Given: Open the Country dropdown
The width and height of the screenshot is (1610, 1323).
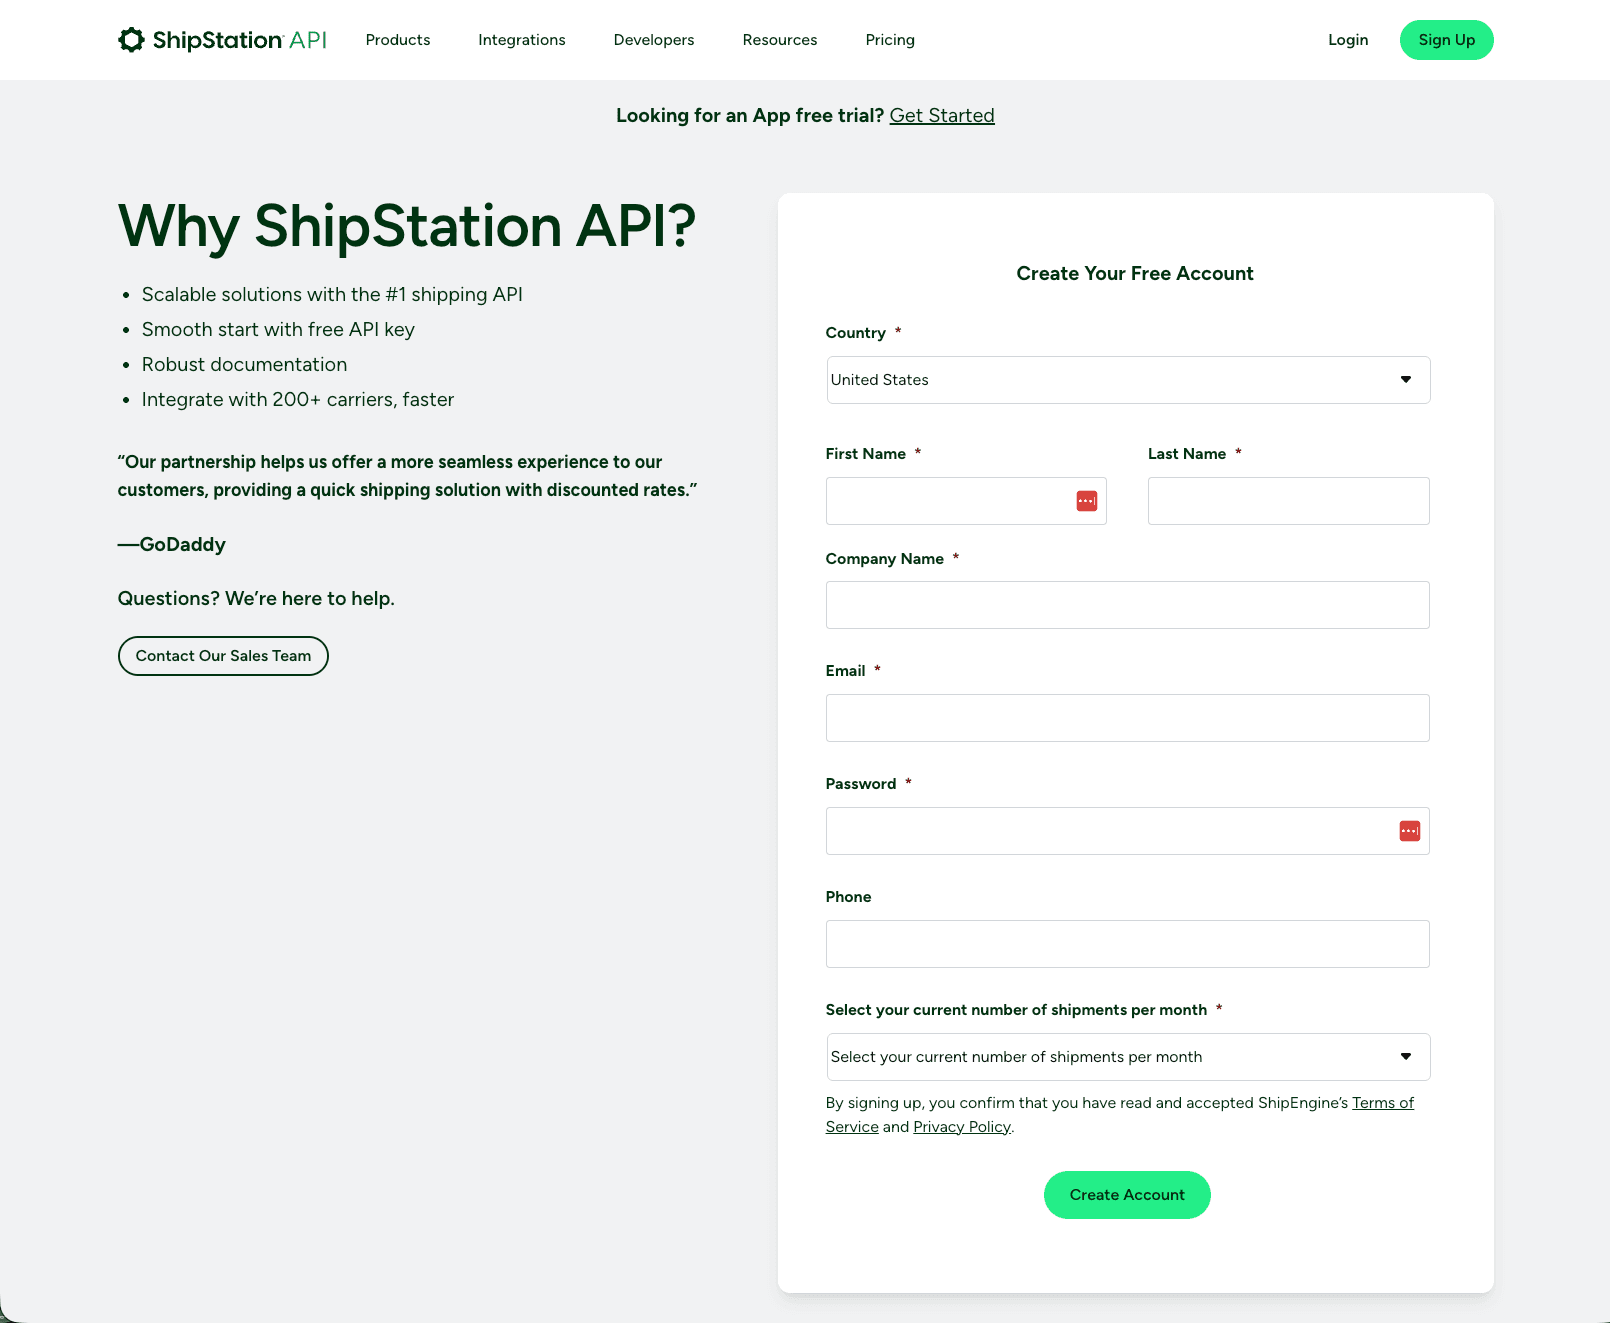Looking at the screenshot, I should coord(1128,380).
